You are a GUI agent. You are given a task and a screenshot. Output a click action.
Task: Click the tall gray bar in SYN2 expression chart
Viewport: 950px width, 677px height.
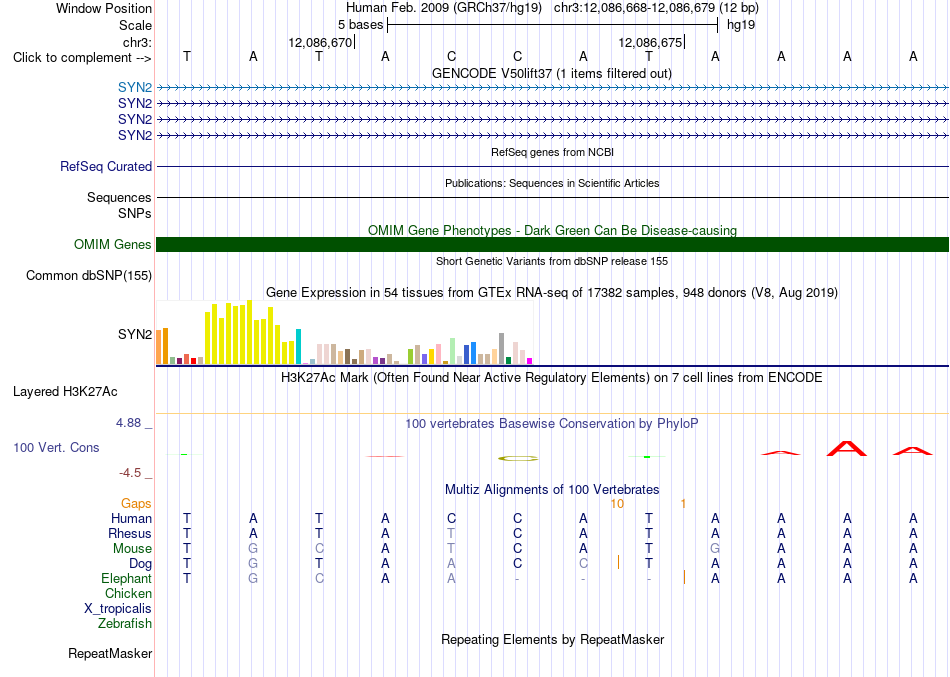pyautogui.click(x=502, y=349)
